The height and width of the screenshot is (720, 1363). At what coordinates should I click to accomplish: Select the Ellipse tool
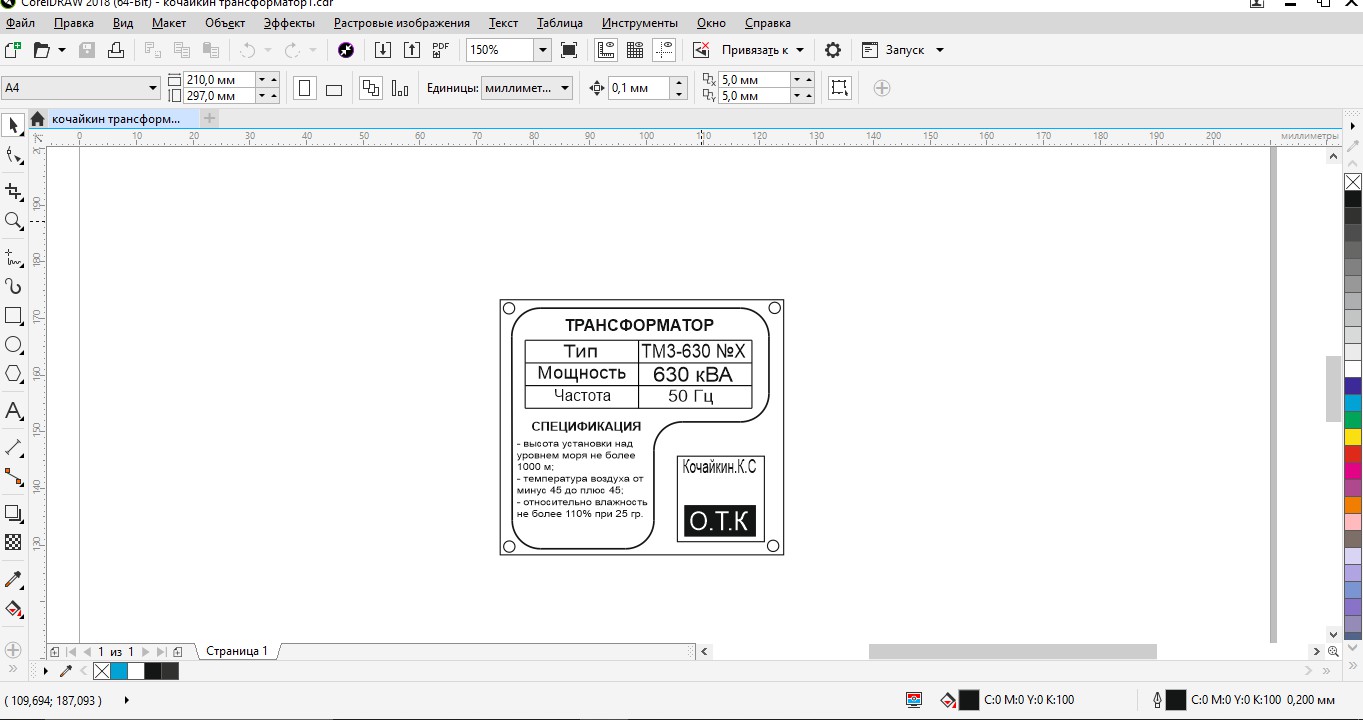14,345
